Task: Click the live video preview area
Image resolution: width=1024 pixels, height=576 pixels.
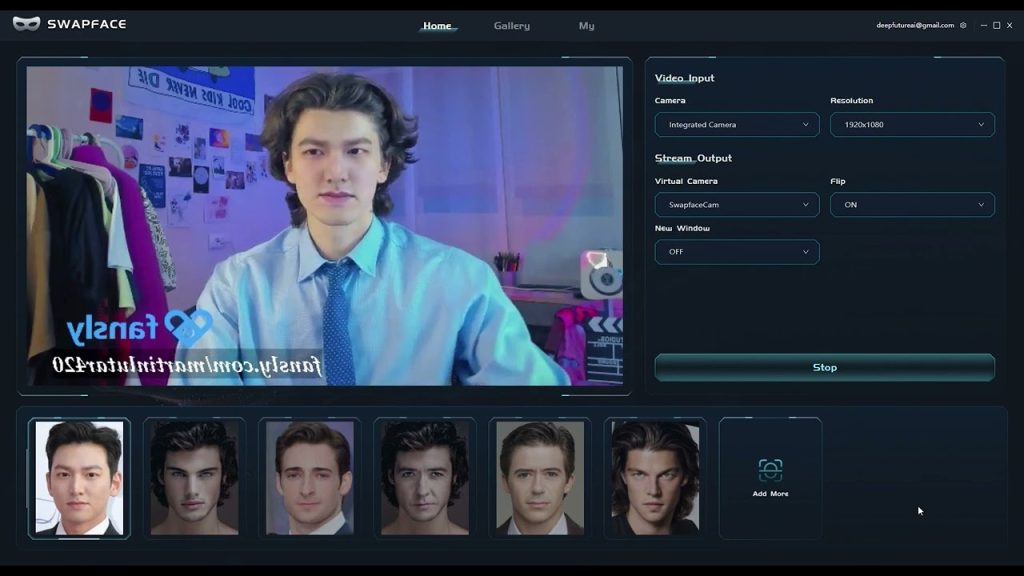Action: [x=325, y=225]
